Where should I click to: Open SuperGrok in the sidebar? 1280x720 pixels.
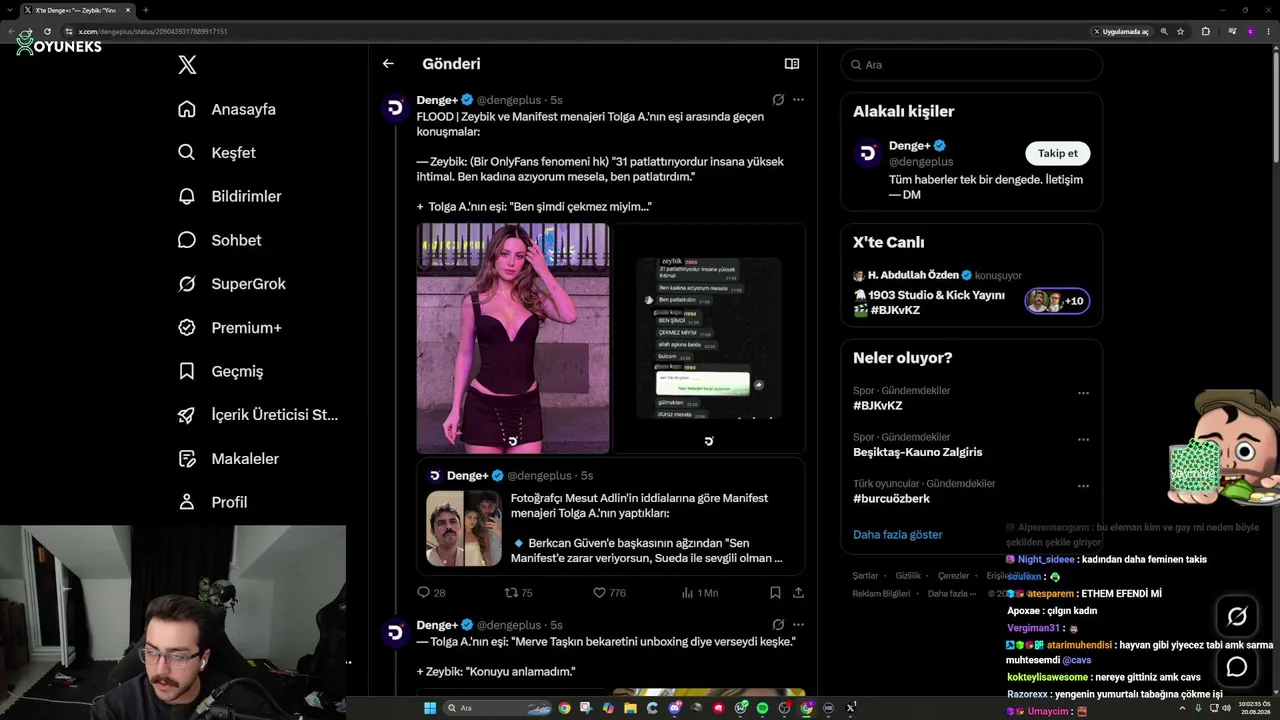click(231, 284)
